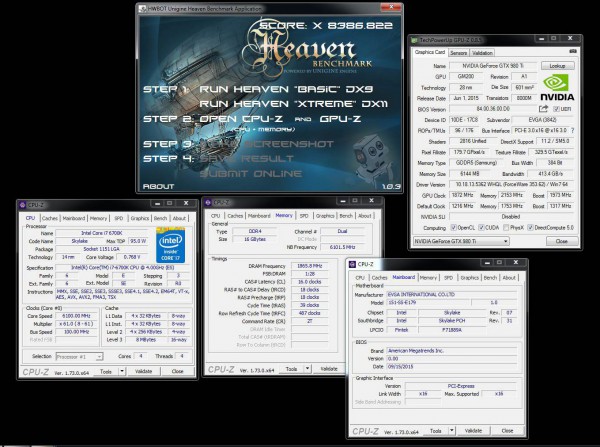The height and width of the screenshot is (447, 600).
Task: Click Close in CPU-Z CPU window
Action: click(178, 371)
